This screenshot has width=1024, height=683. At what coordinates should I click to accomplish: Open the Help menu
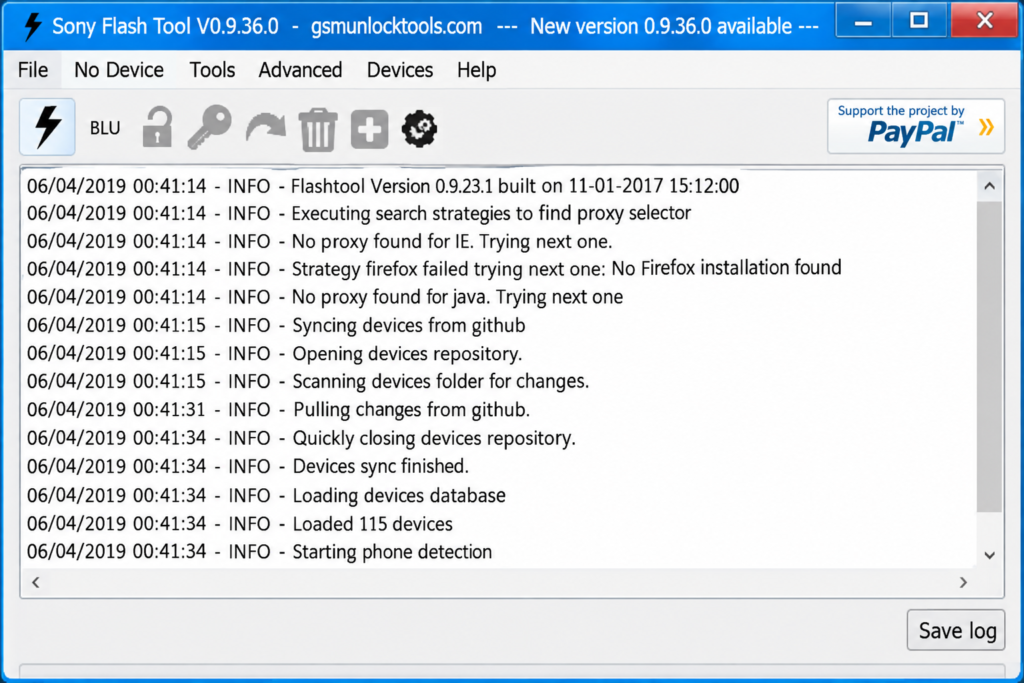pyautogui.click(x=477, y=70)
